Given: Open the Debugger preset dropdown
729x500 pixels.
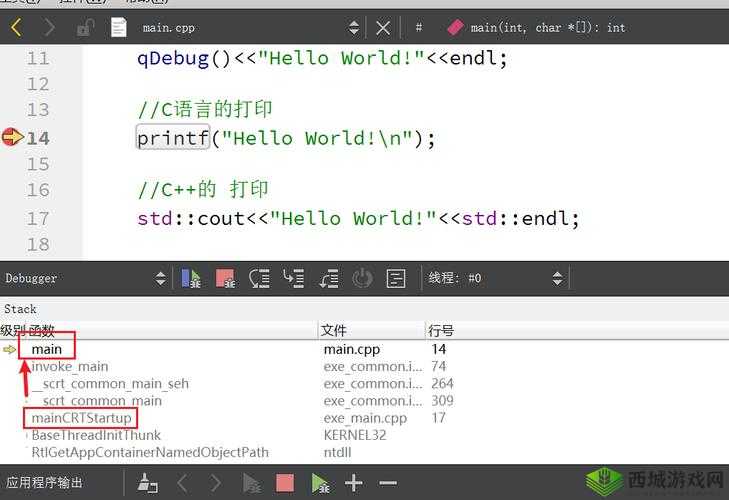Looking at the screenshot, I should click(x=160, y=278).
